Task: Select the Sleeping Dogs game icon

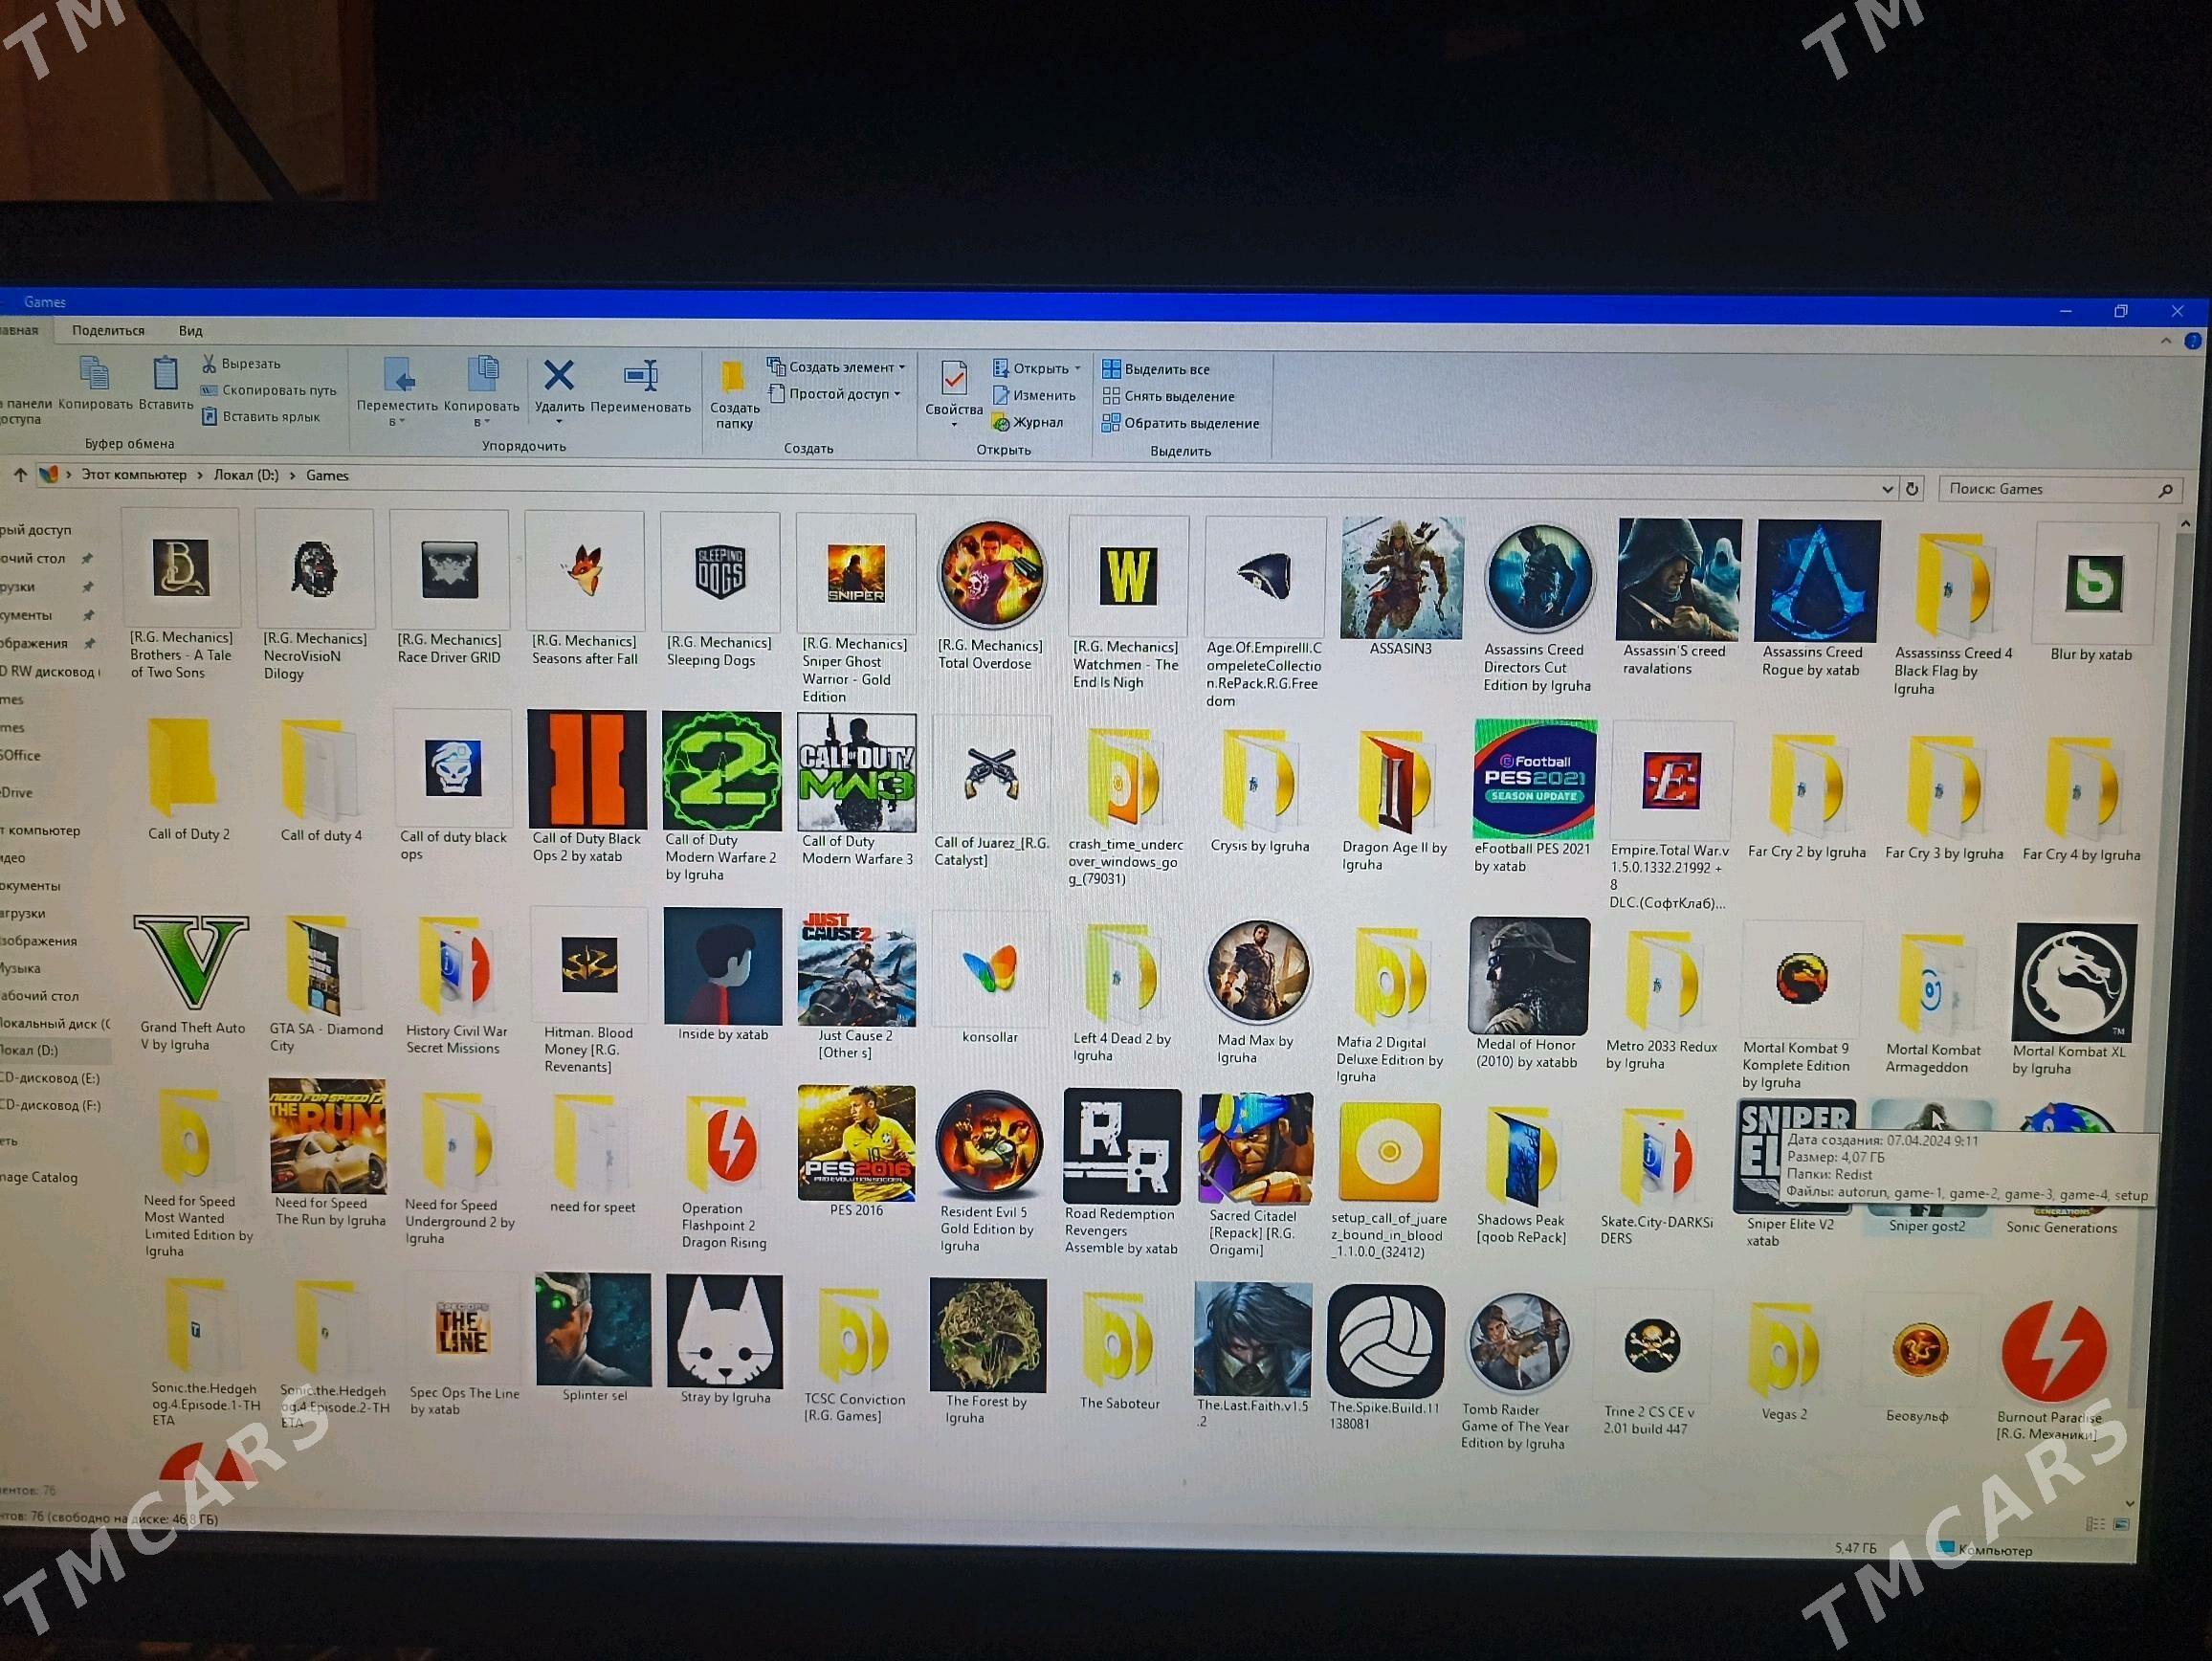Action: (720, 573)
